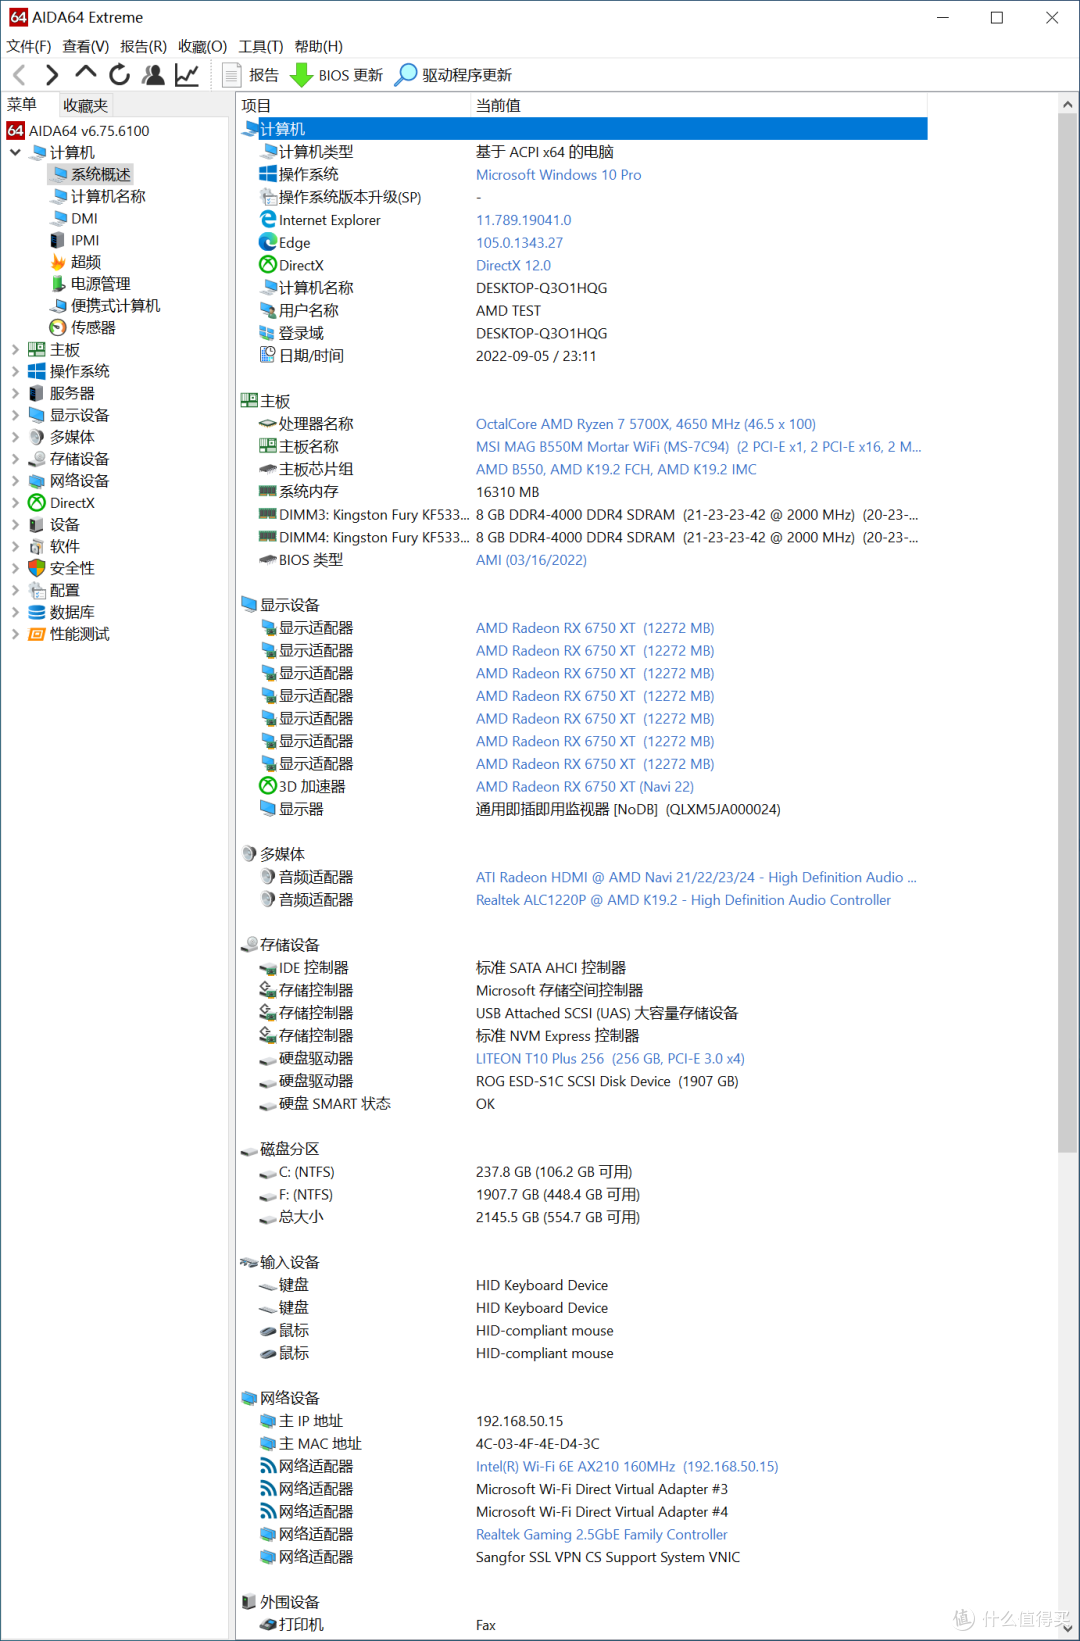Select the 硬盘 SMART 状态 row

coord(583,1104)
